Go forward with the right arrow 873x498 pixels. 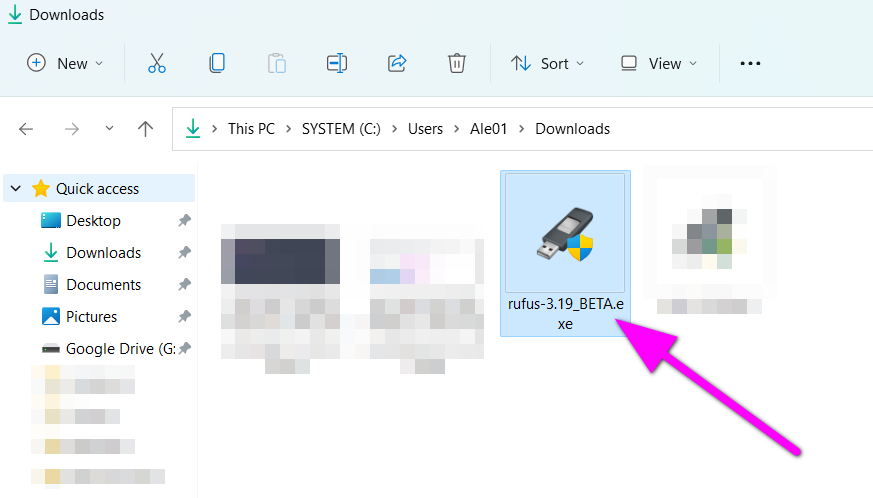pyautogui.click(x=72, y=129)
